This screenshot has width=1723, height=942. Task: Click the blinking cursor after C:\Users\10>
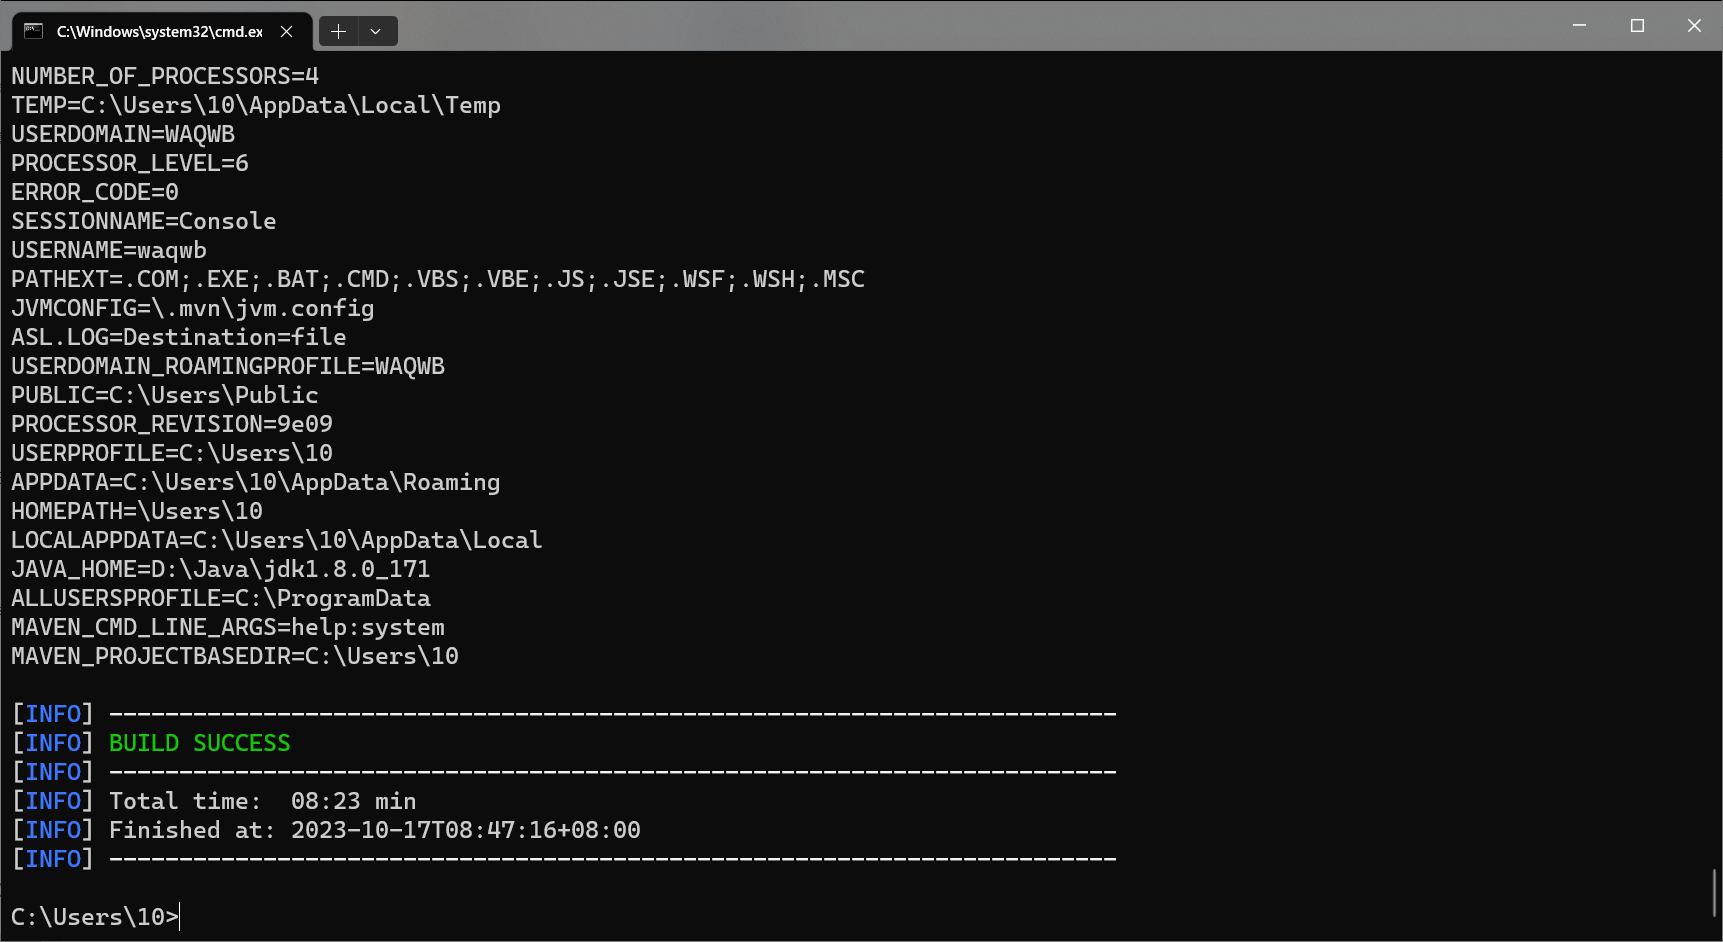(177, 917)
